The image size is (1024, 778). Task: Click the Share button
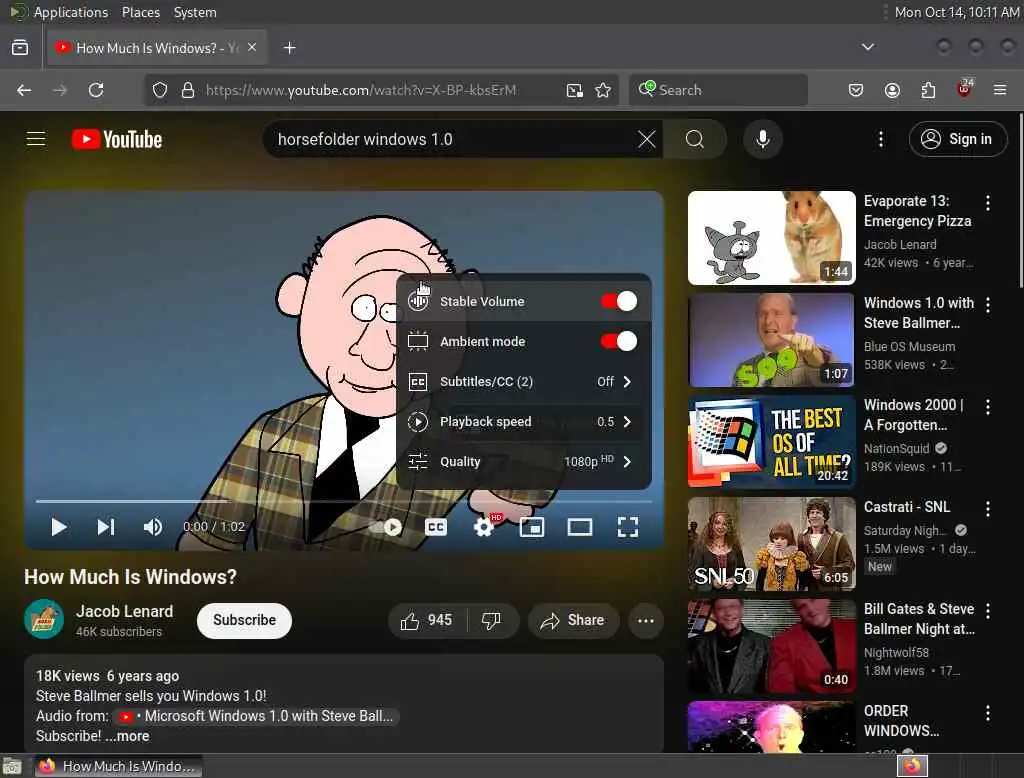(x=572, y=620)
